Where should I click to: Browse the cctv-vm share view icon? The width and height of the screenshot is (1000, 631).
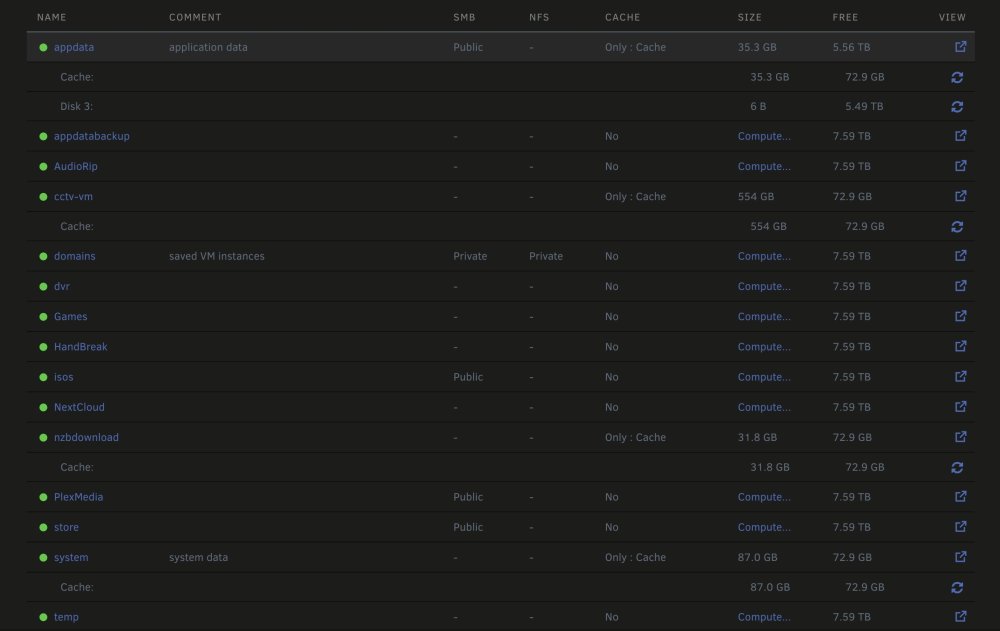[x=960, y=196]
